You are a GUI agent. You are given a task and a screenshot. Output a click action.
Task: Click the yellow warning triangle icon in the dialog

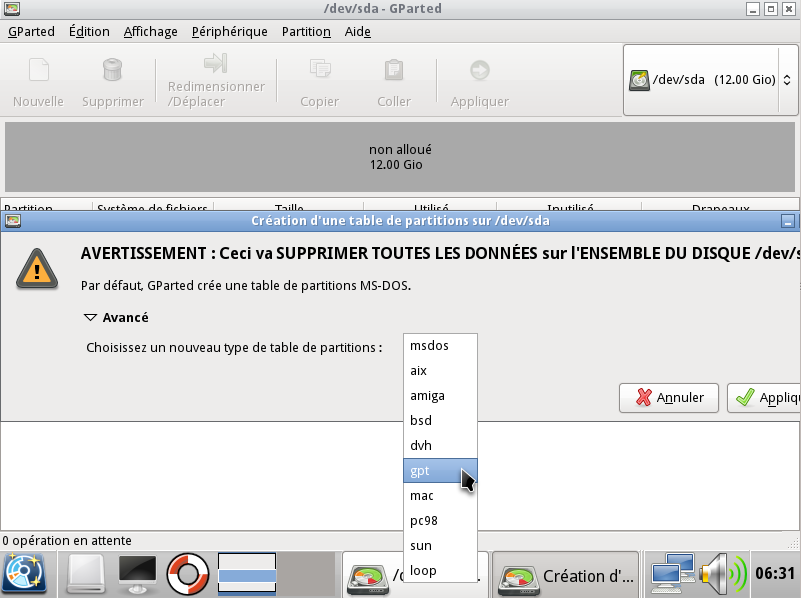click(37, 269)
